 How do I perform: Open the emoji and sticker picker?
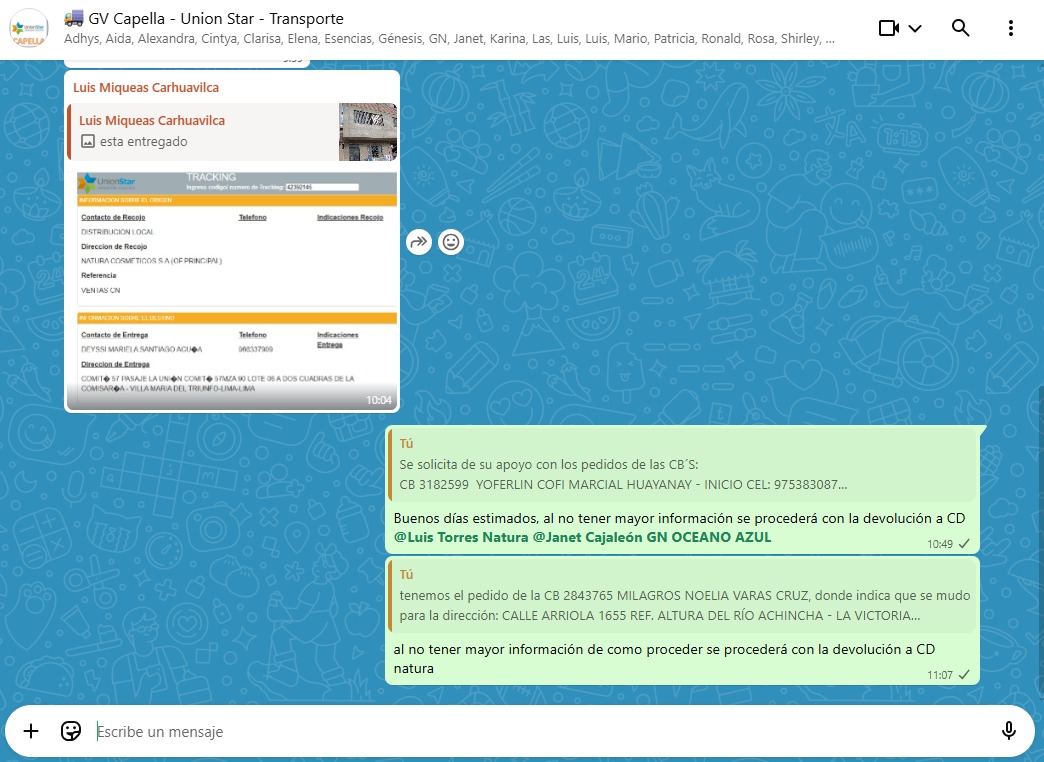70,731
